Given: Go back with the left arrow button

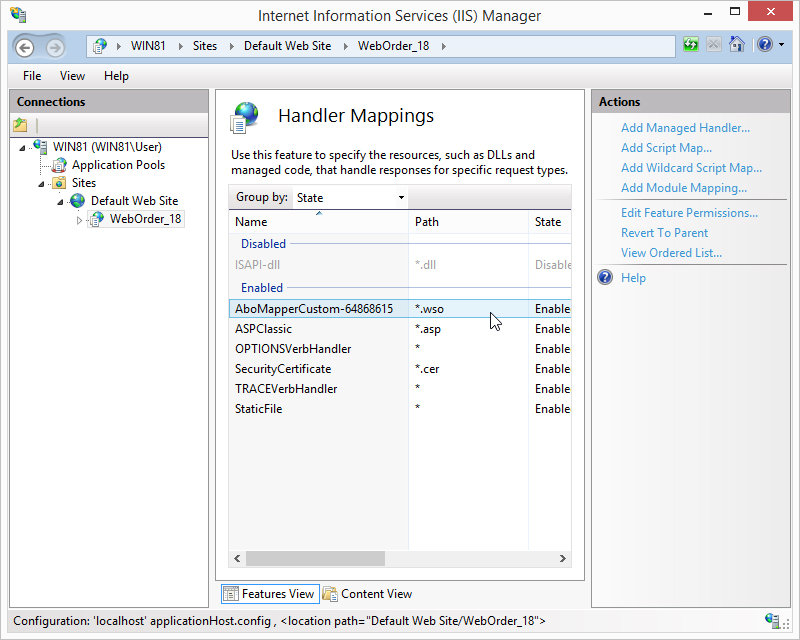Looking at the screenshot, I should click(x=24, y=47).
